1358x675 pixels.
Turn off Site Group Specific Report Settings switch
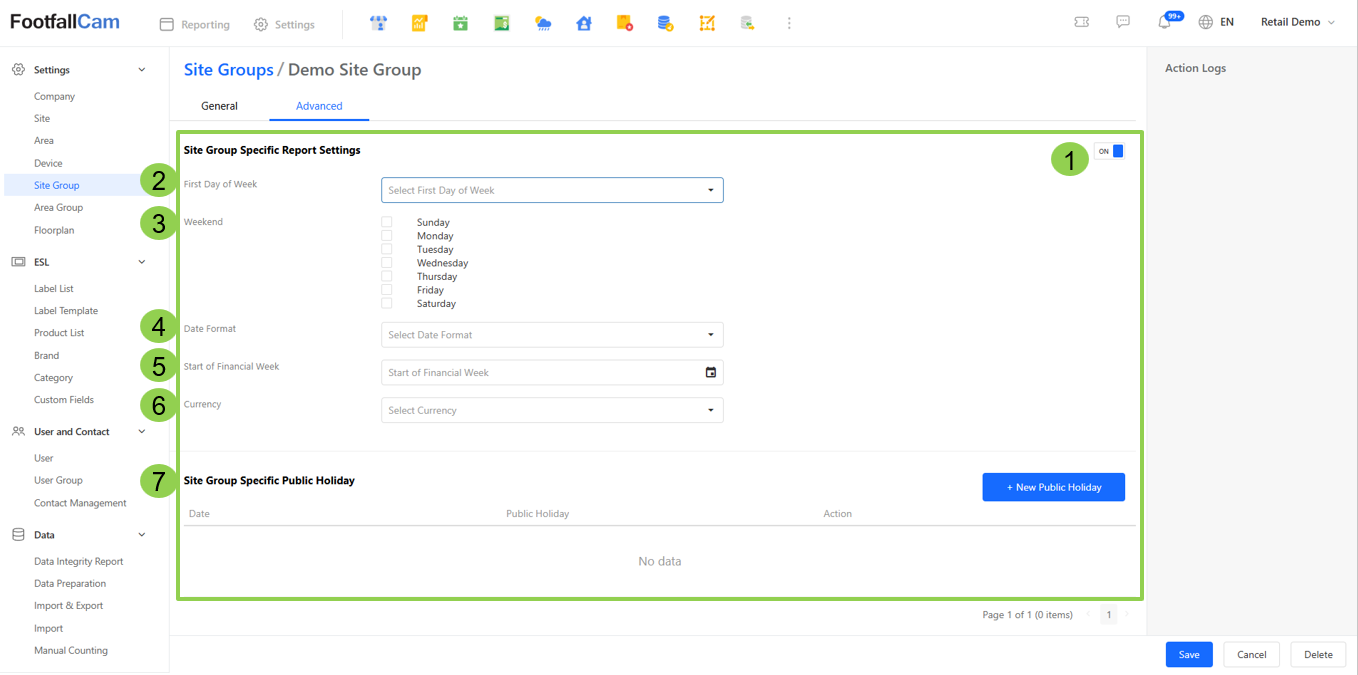(x=1109, y=151)
